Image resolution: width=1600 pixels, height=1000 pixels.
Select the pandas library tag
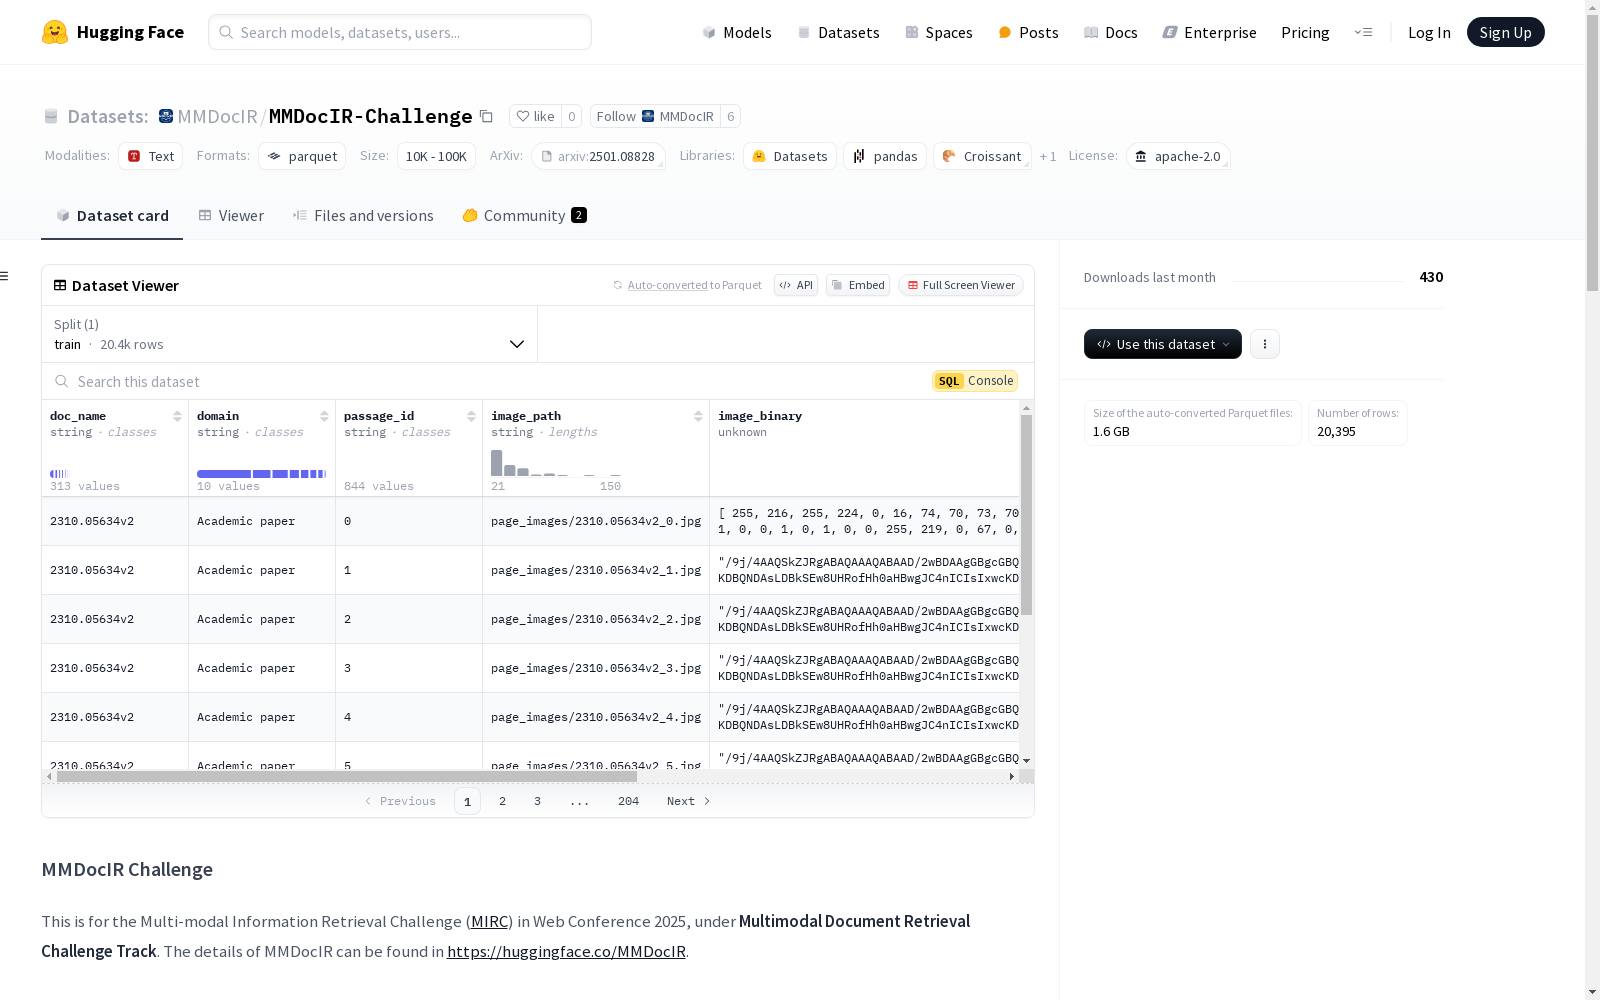click(x=885, y=156)
